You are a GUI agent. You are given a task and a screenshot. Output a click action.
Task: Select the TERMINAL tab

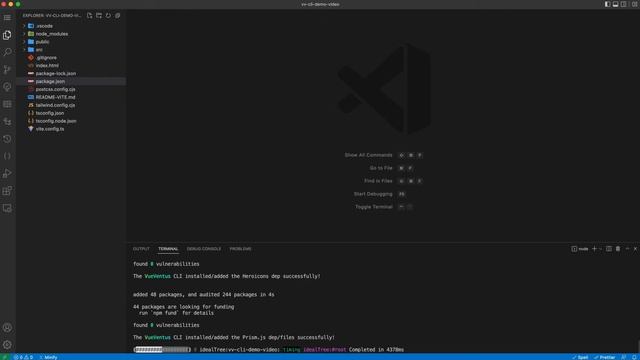click(x=168, y=249)
